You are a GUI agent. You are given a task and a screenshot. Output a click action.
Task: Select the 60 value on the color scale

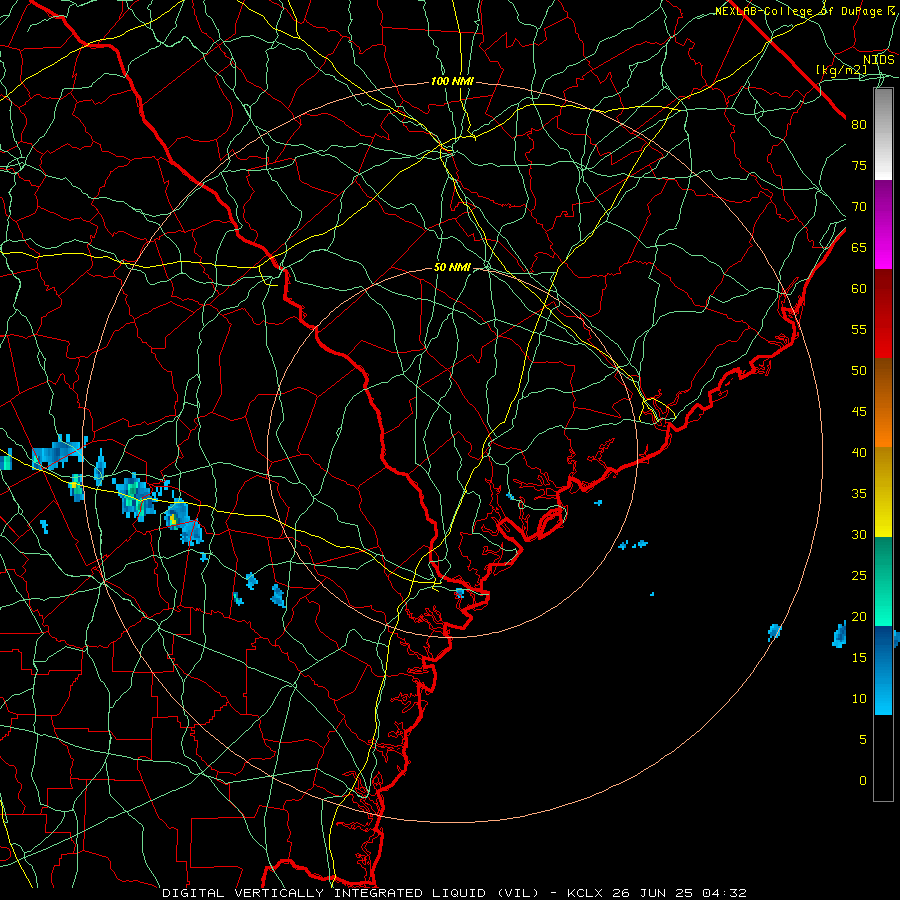pos(859,289)
